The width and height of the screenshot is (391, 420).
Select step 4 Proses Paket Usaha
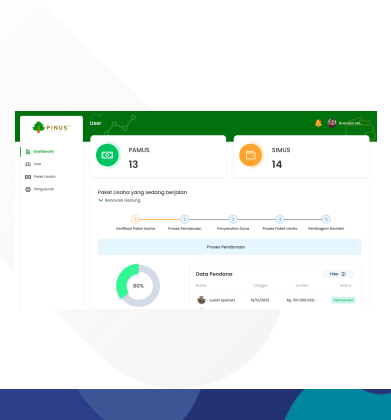point(280,219)
